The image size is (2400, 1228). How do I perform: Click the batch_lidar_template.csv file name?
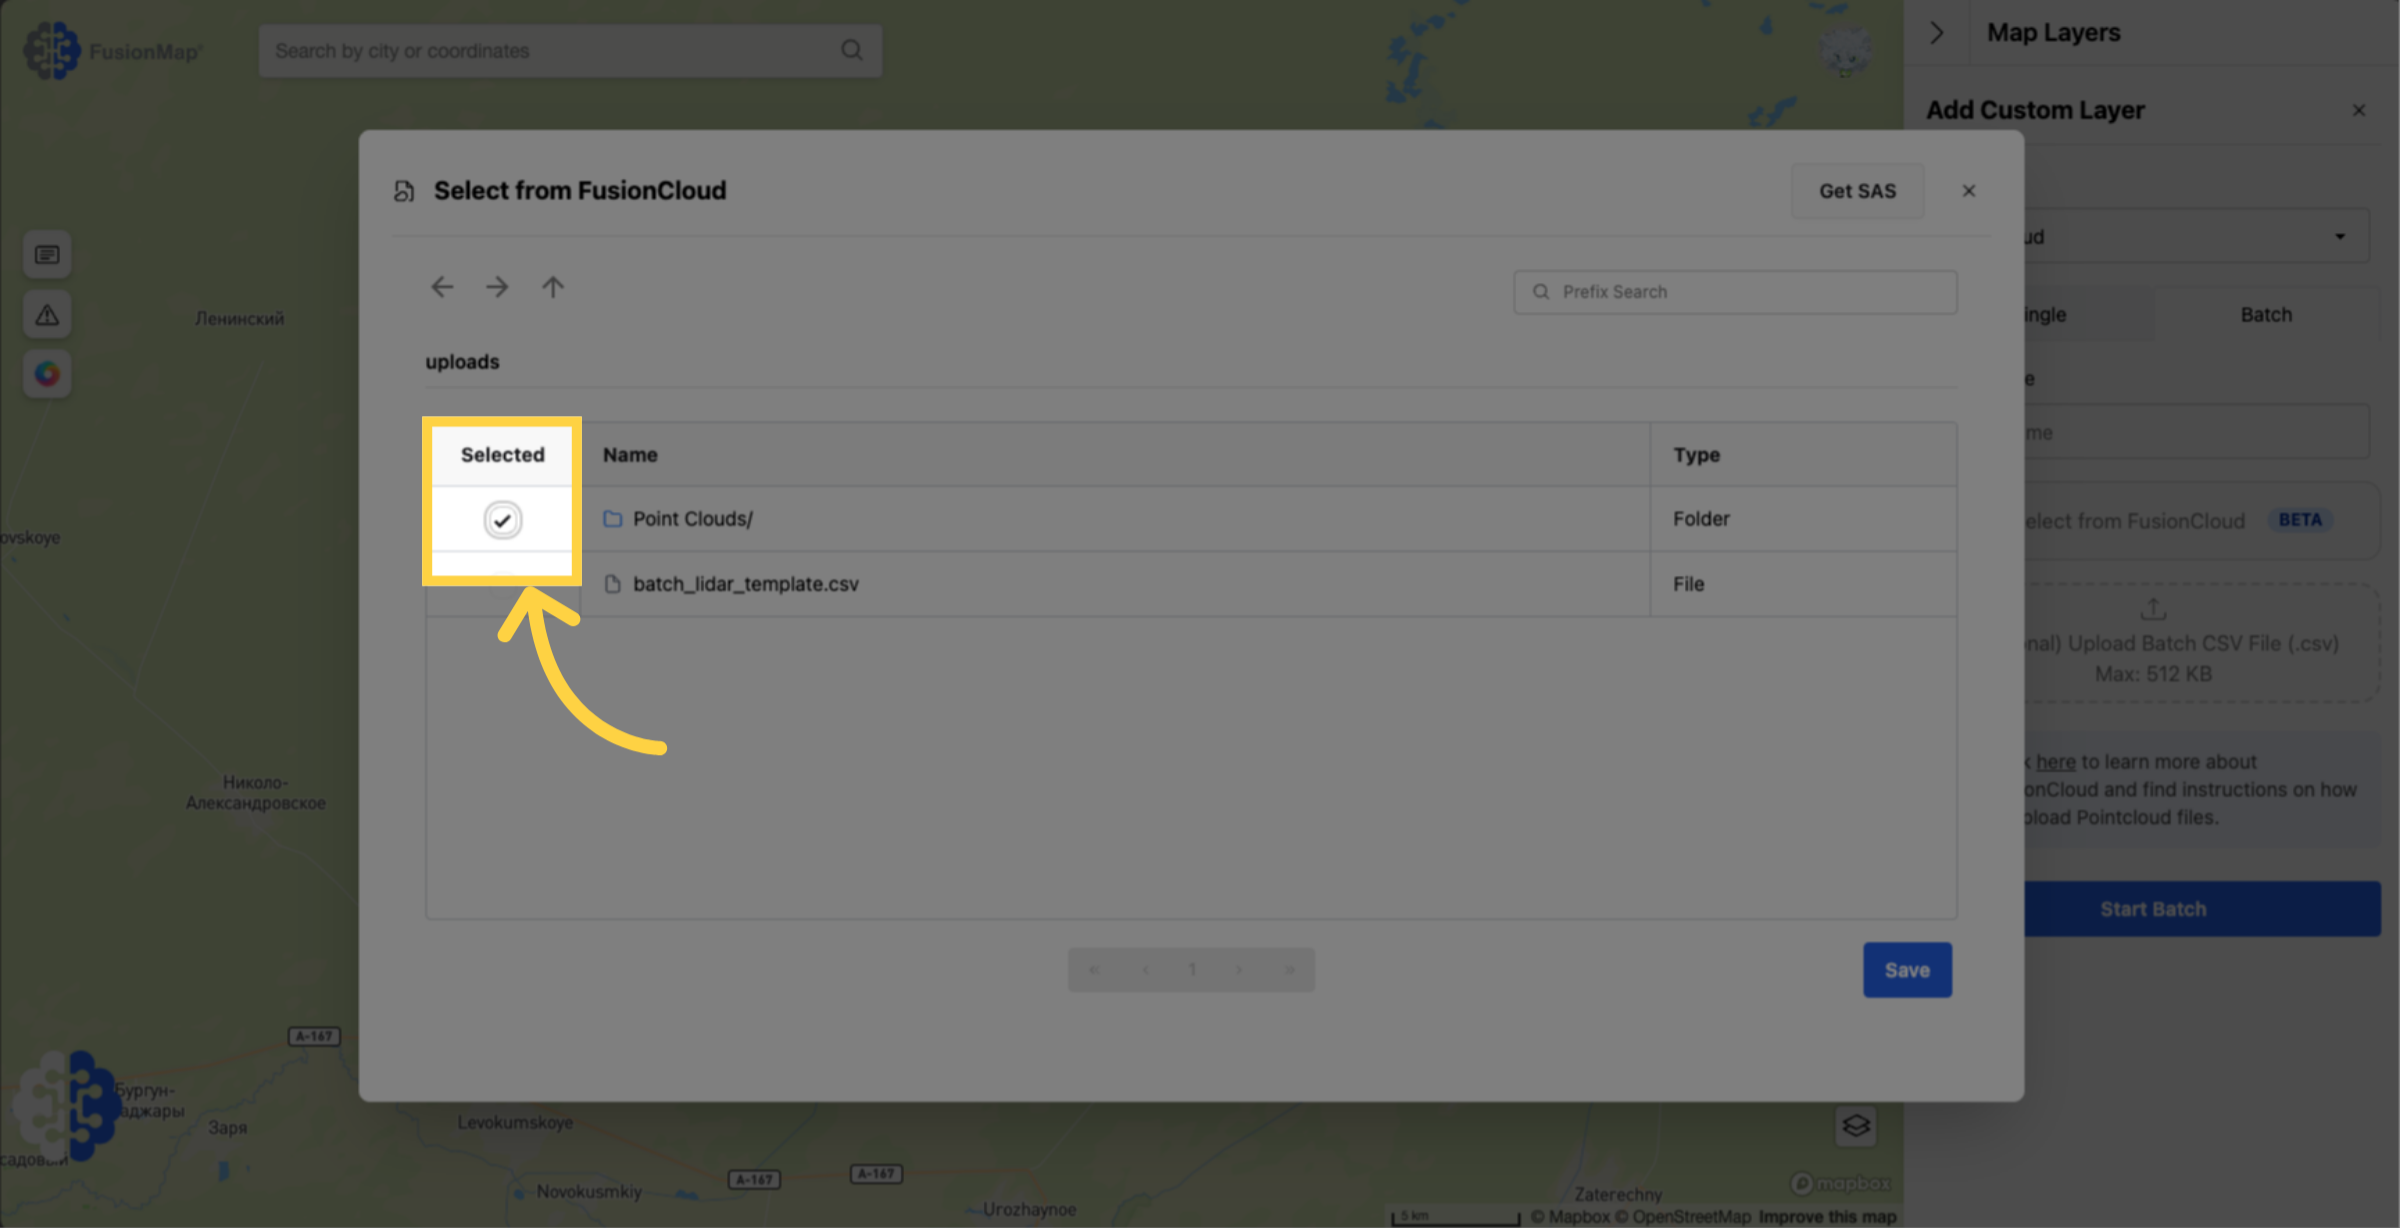pos(746,584)
